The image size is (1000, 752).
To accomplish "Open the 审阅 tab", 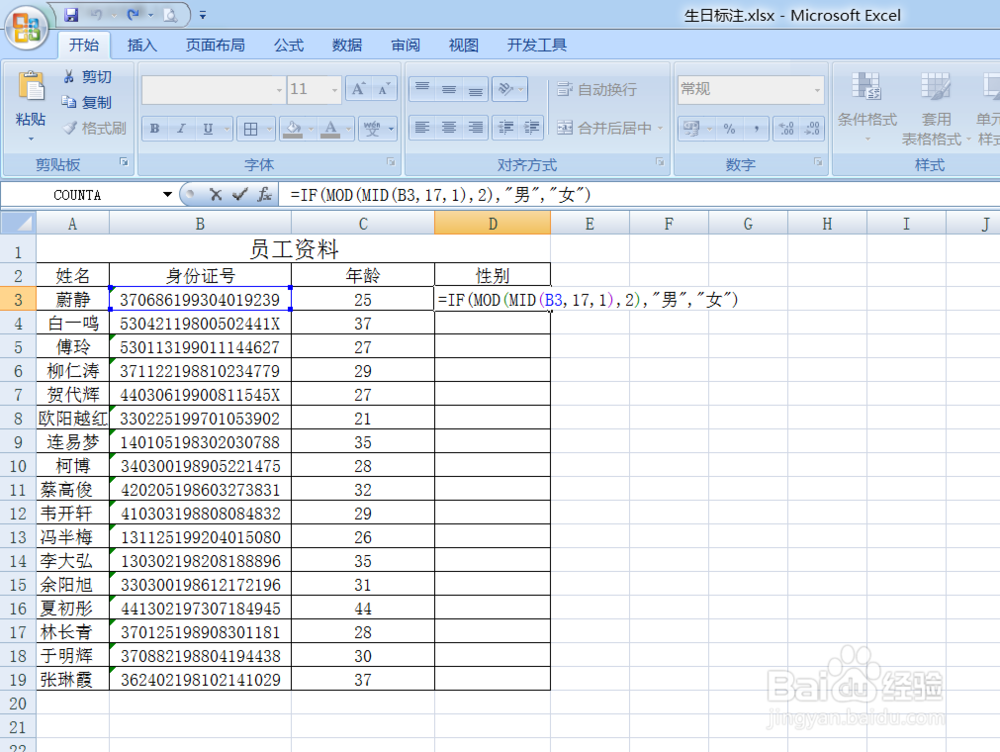I will [406, 45].
